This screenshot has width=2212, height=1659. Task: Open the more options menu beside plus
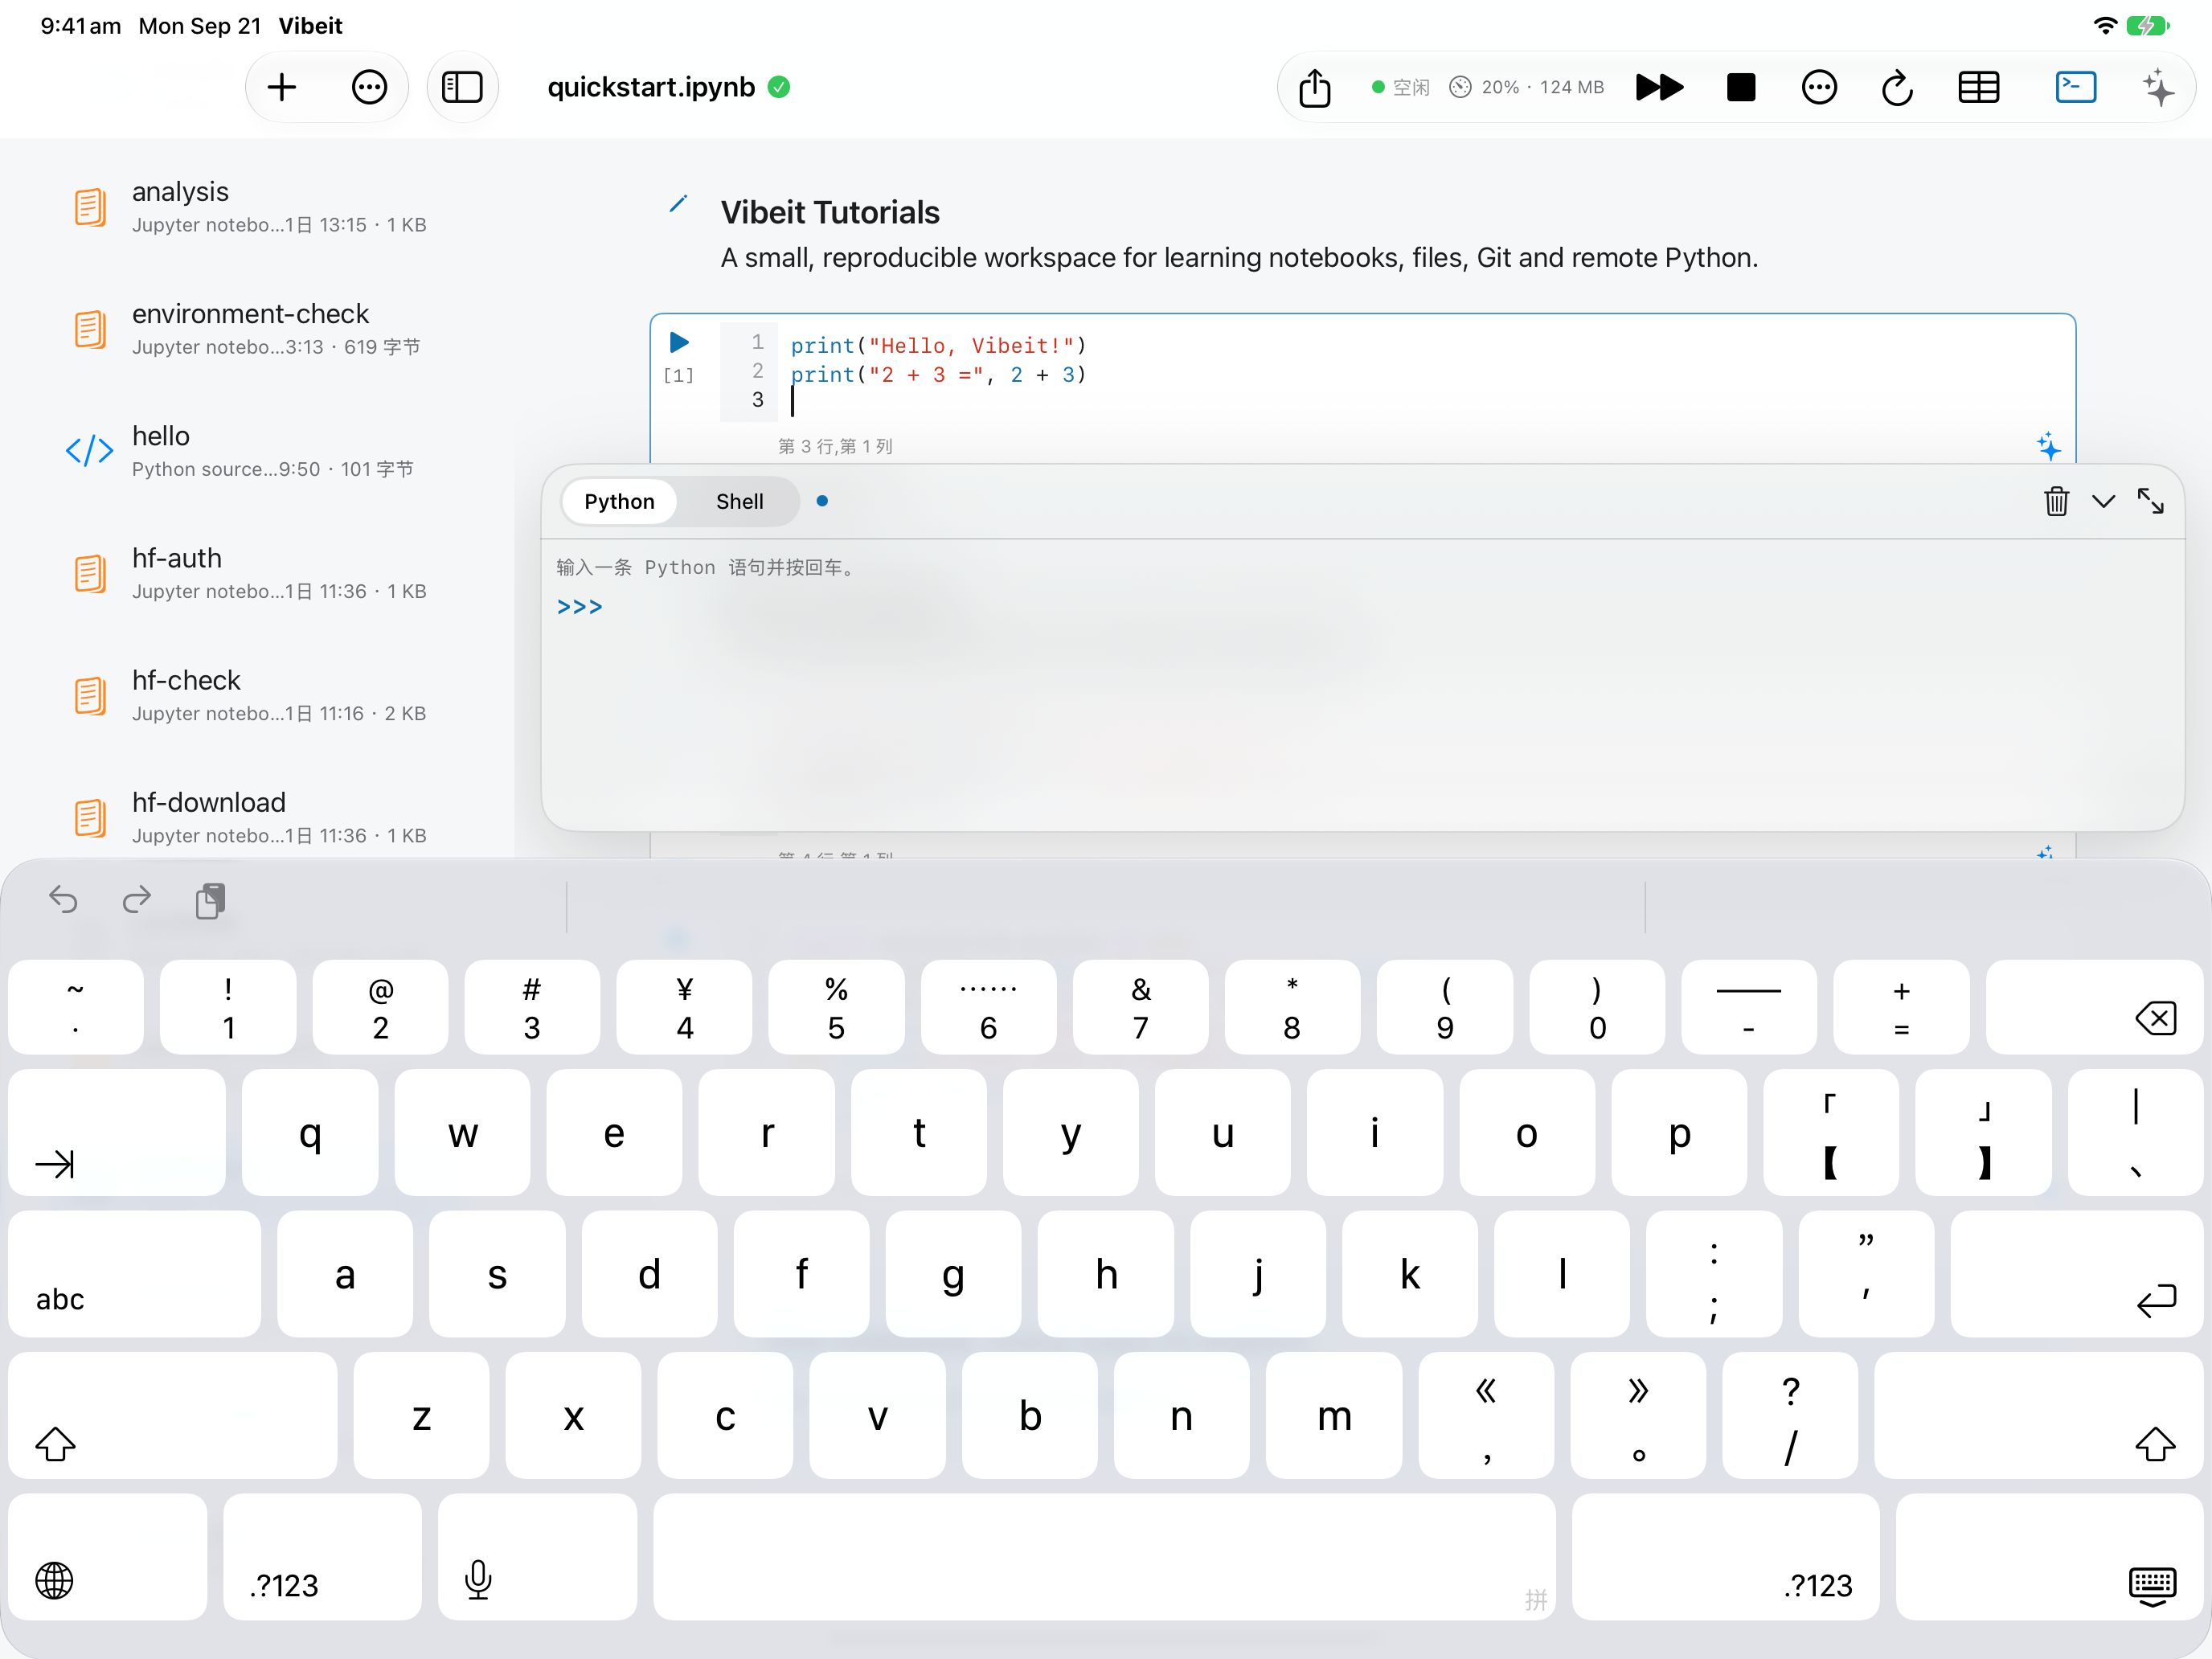(369, 88)
